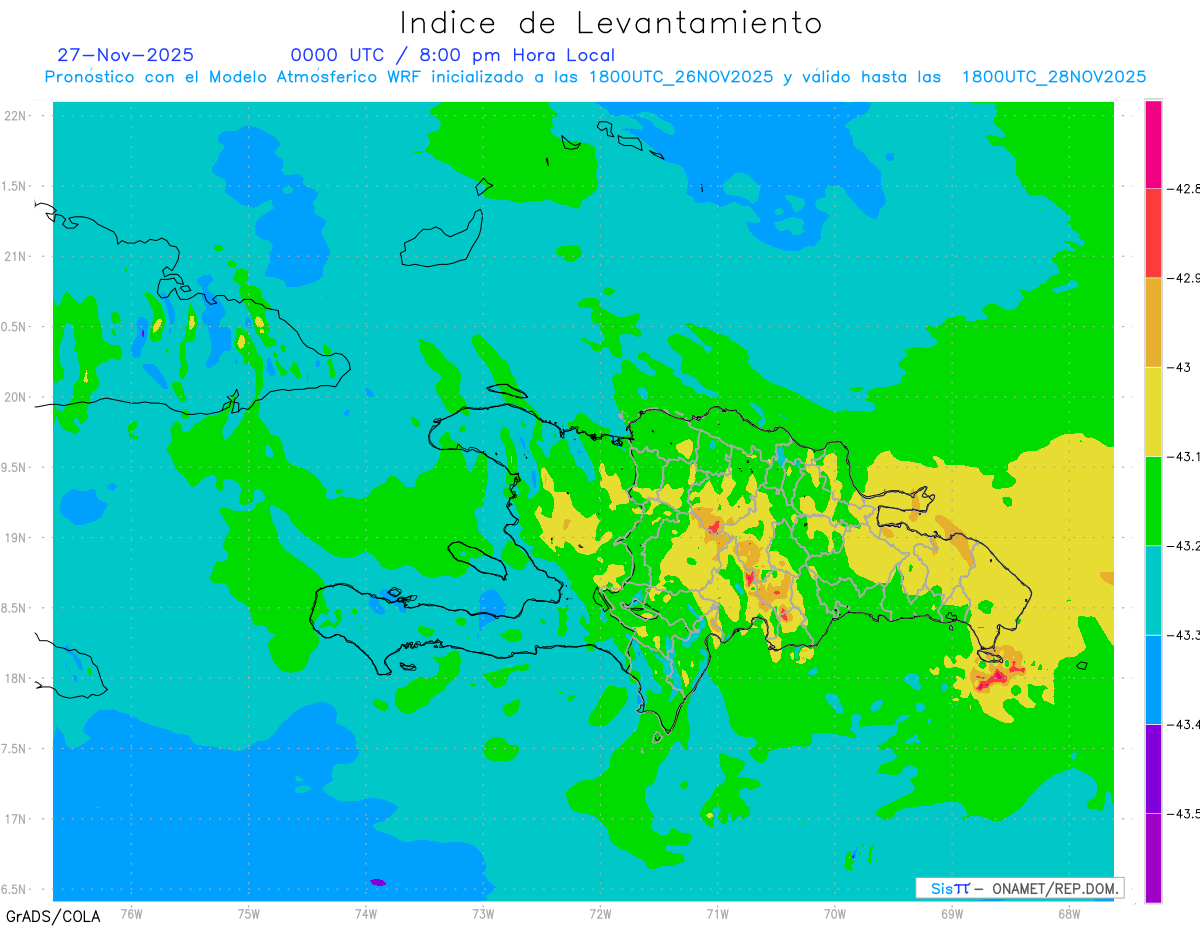Click the '72W' longitude label

[x=600, y=914]
